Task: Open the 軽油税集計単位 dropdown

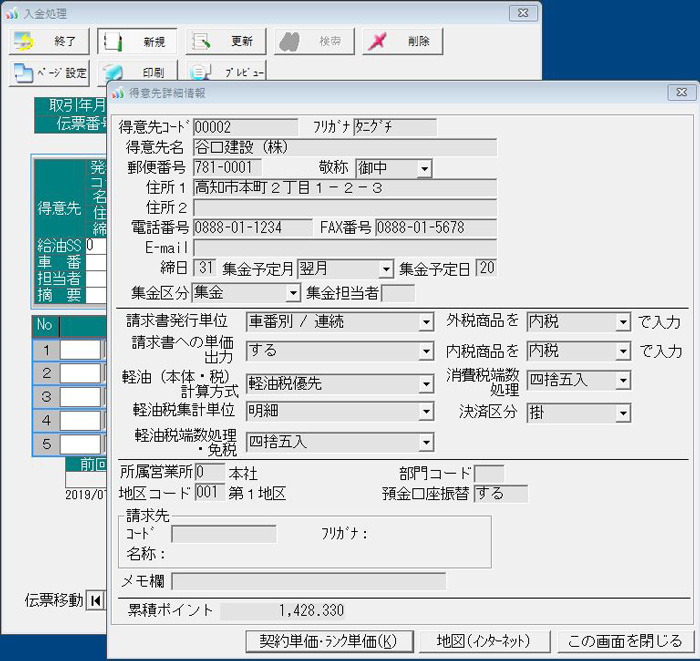Action: (426, 412)
